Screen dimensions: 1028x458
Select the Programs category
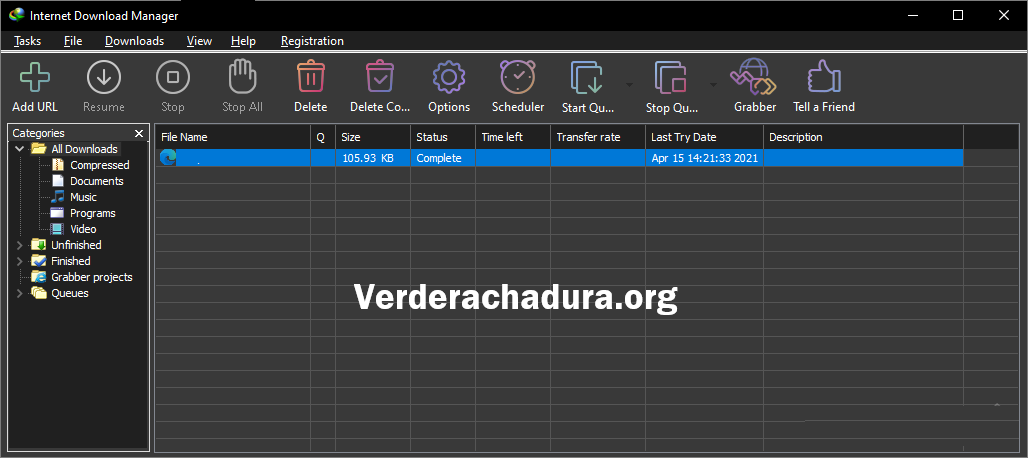coord(92,213)
